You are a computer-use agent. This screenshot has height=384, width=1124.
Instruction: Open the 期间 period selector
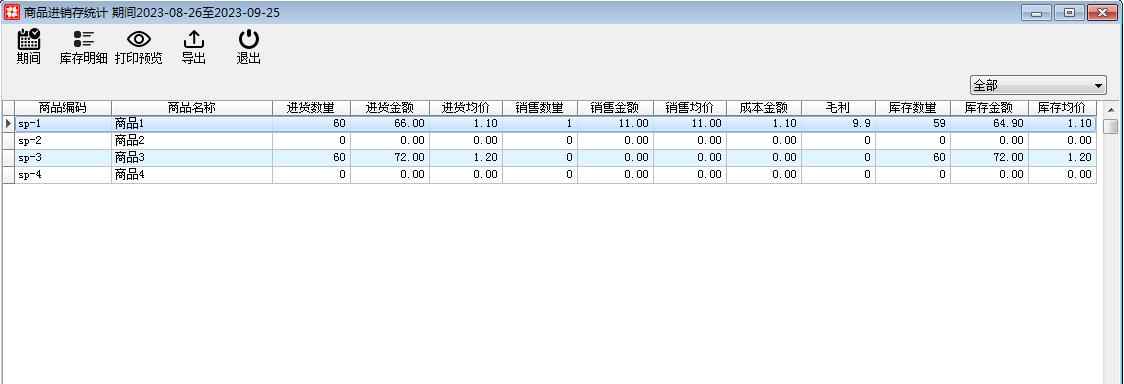[29, 47]
